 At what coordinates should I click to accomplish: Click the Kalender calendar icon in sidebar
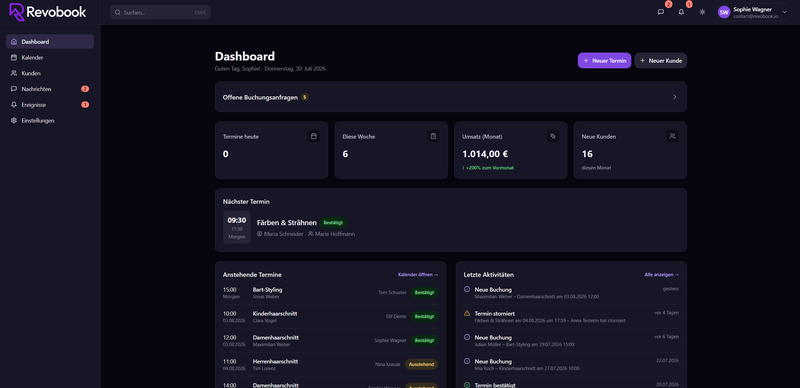14,58
